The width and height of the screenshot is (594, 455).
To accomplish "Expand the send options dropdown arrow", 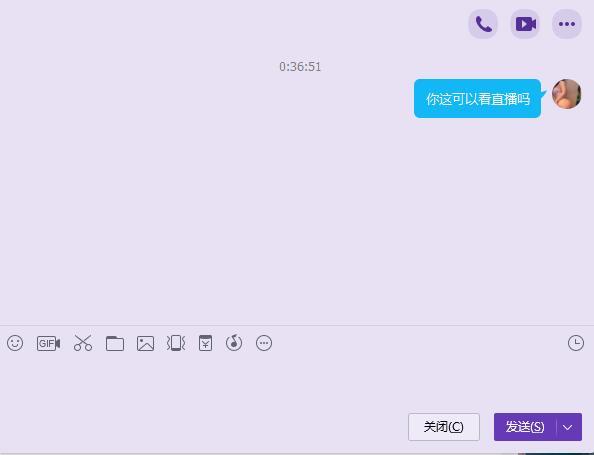I will point(569,427).
